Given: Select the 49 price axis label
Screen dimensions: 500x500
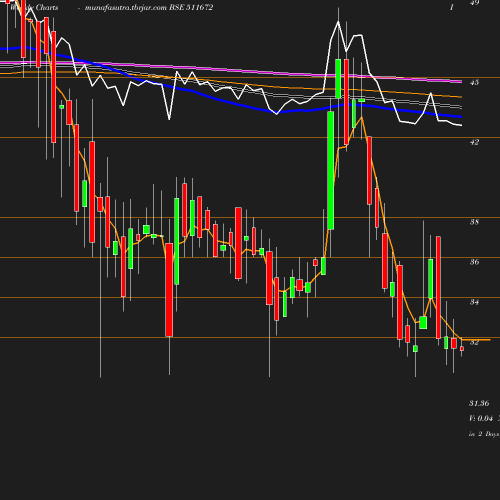Looking at the screenshot, I should coord(474,3).
